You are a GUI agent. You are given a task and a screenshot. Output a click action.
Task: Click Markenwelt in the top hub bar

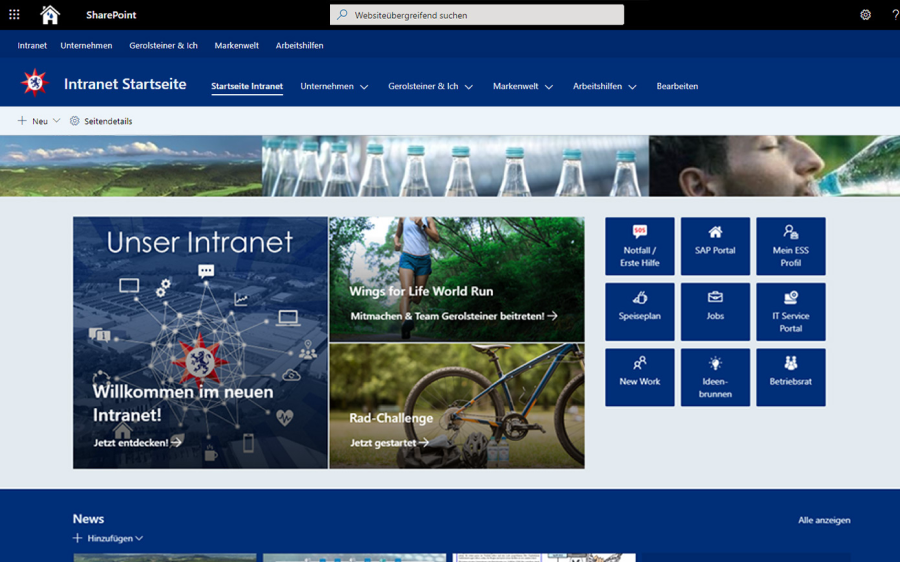pyautogui.click(x=236, y=45)
